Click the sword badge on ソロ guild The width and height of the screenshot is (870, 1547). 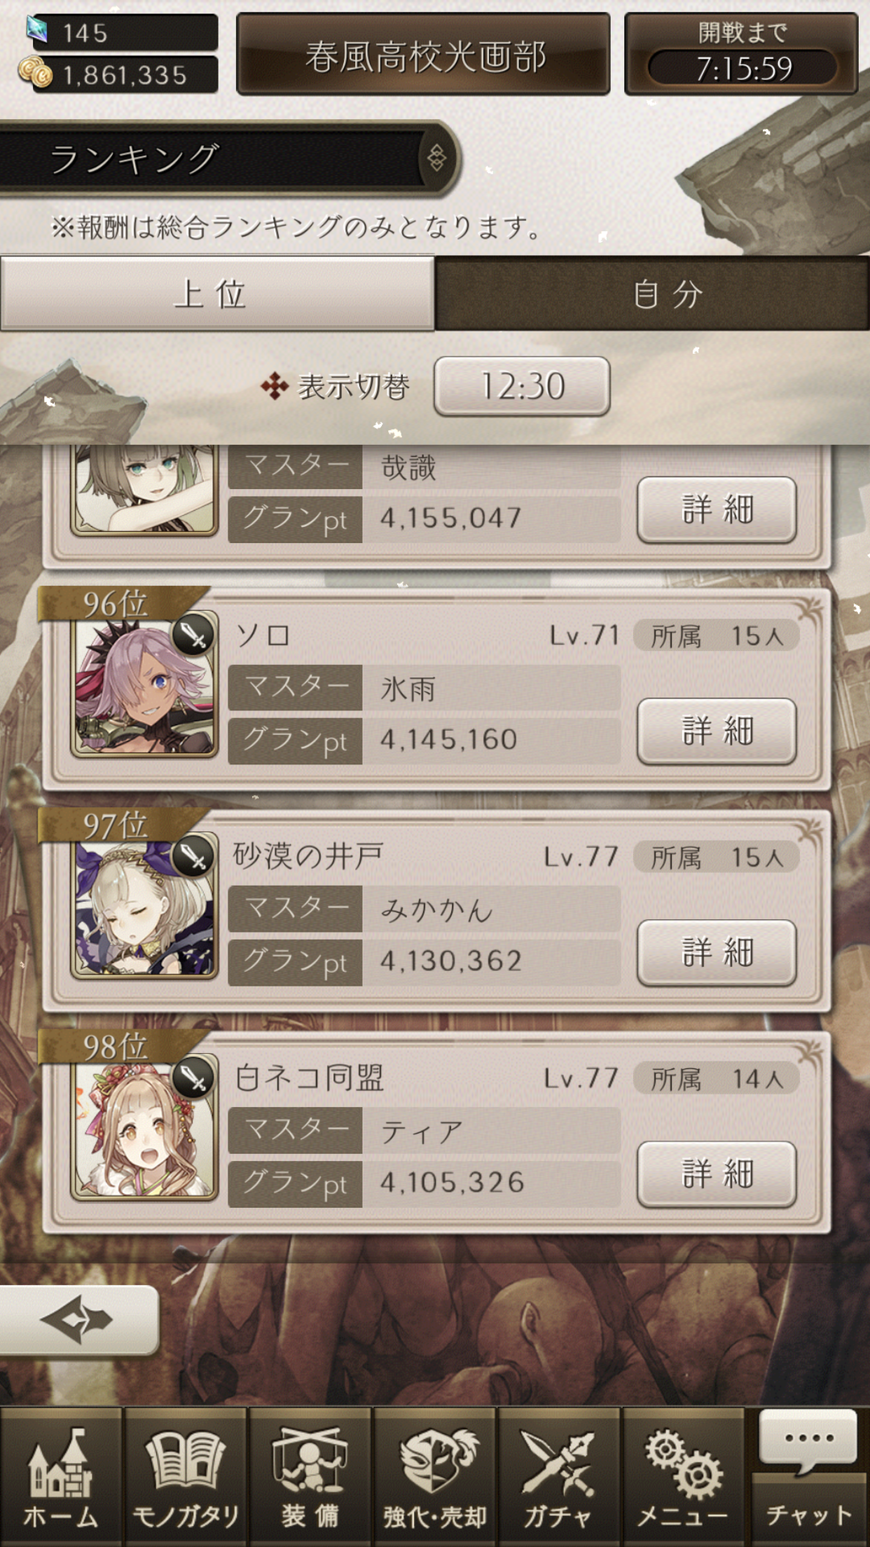[x=194, y=634]
